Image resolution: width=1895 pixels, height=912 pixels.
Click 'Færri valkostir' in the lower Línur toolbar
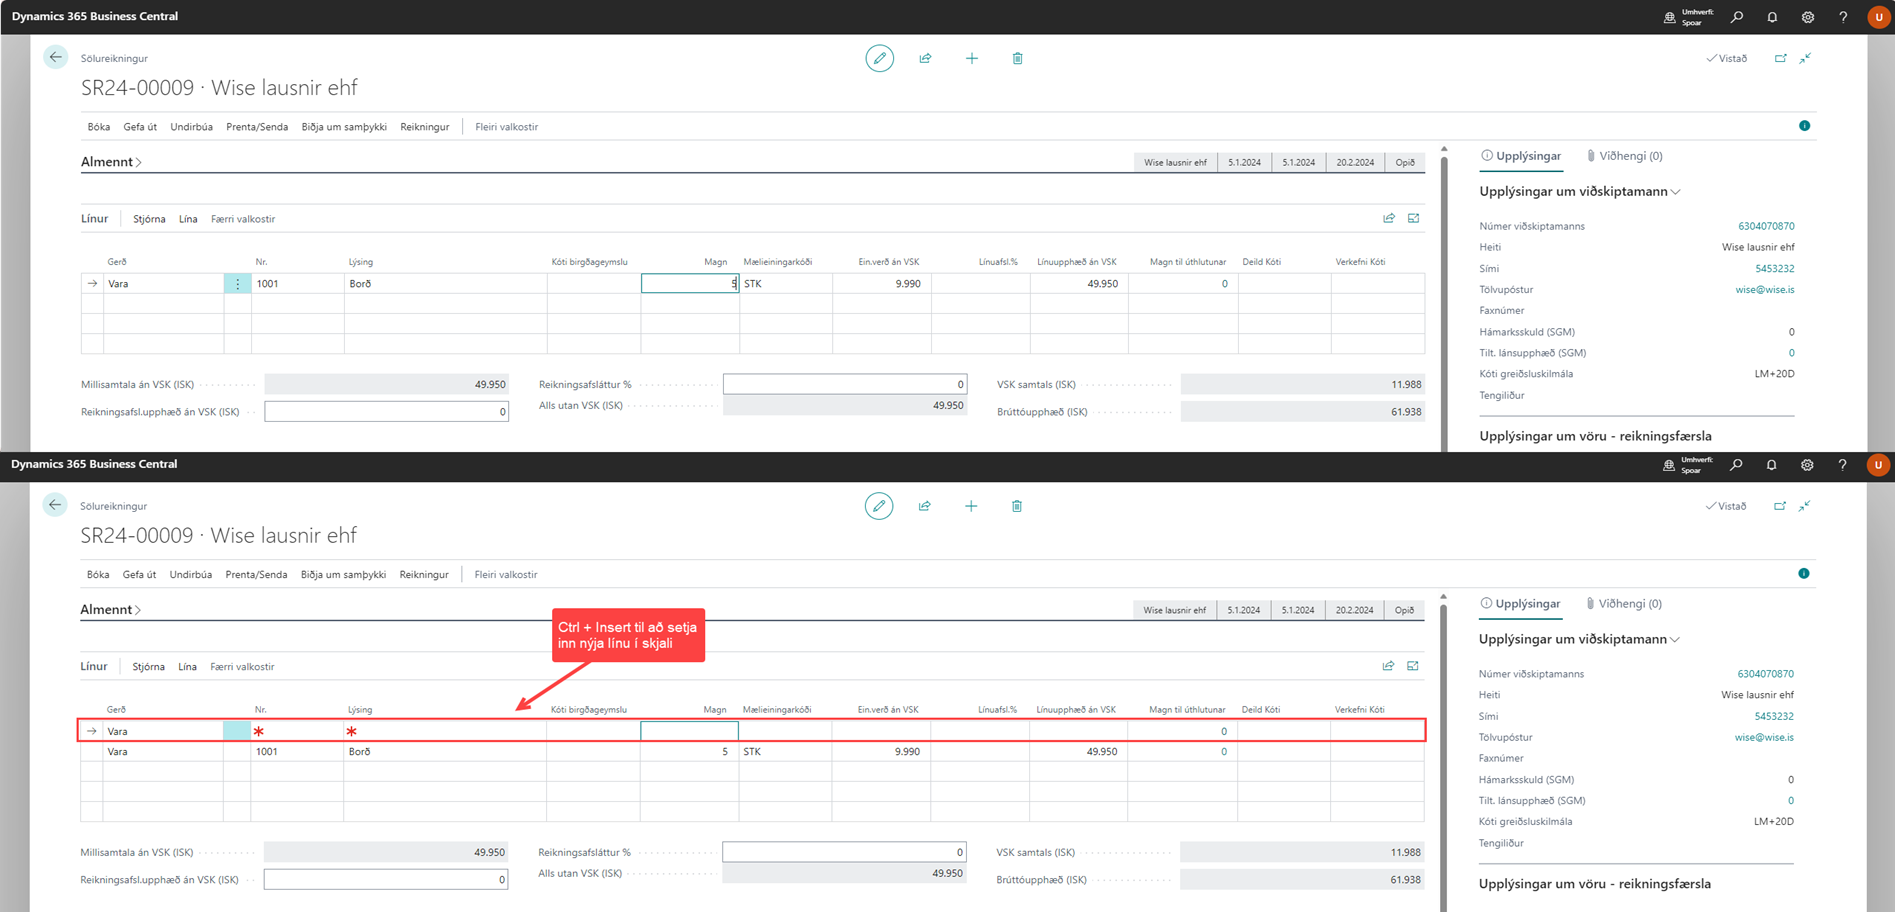[x=242, y=667]
